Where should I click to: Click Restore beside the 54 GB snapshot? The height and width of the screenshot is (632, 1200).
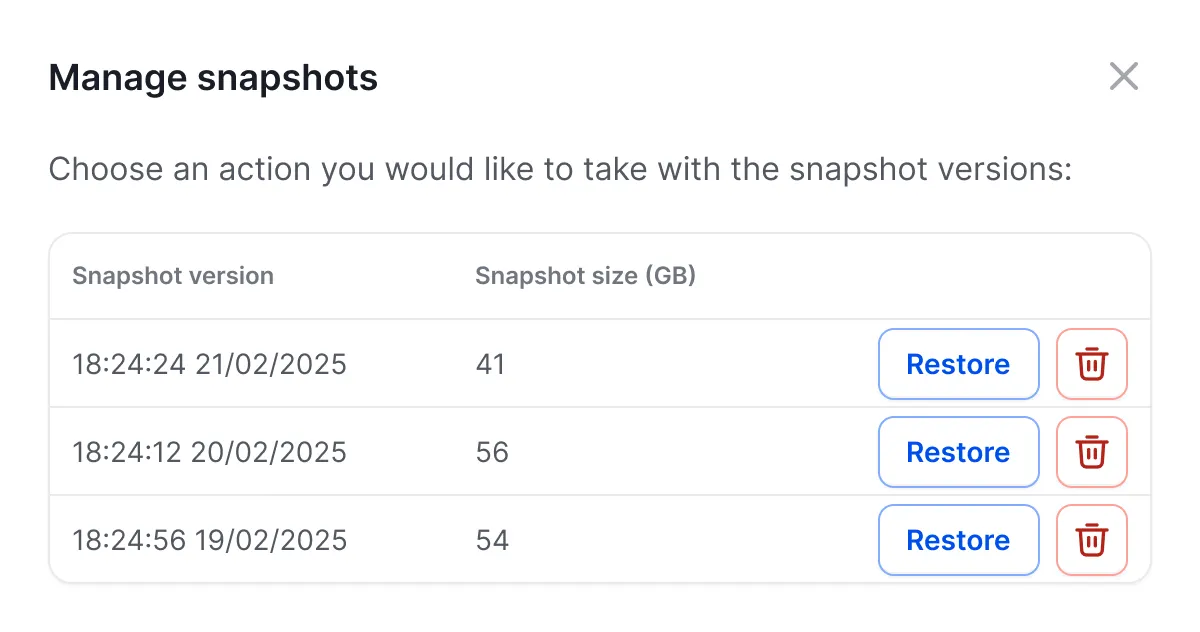point(958,540)
